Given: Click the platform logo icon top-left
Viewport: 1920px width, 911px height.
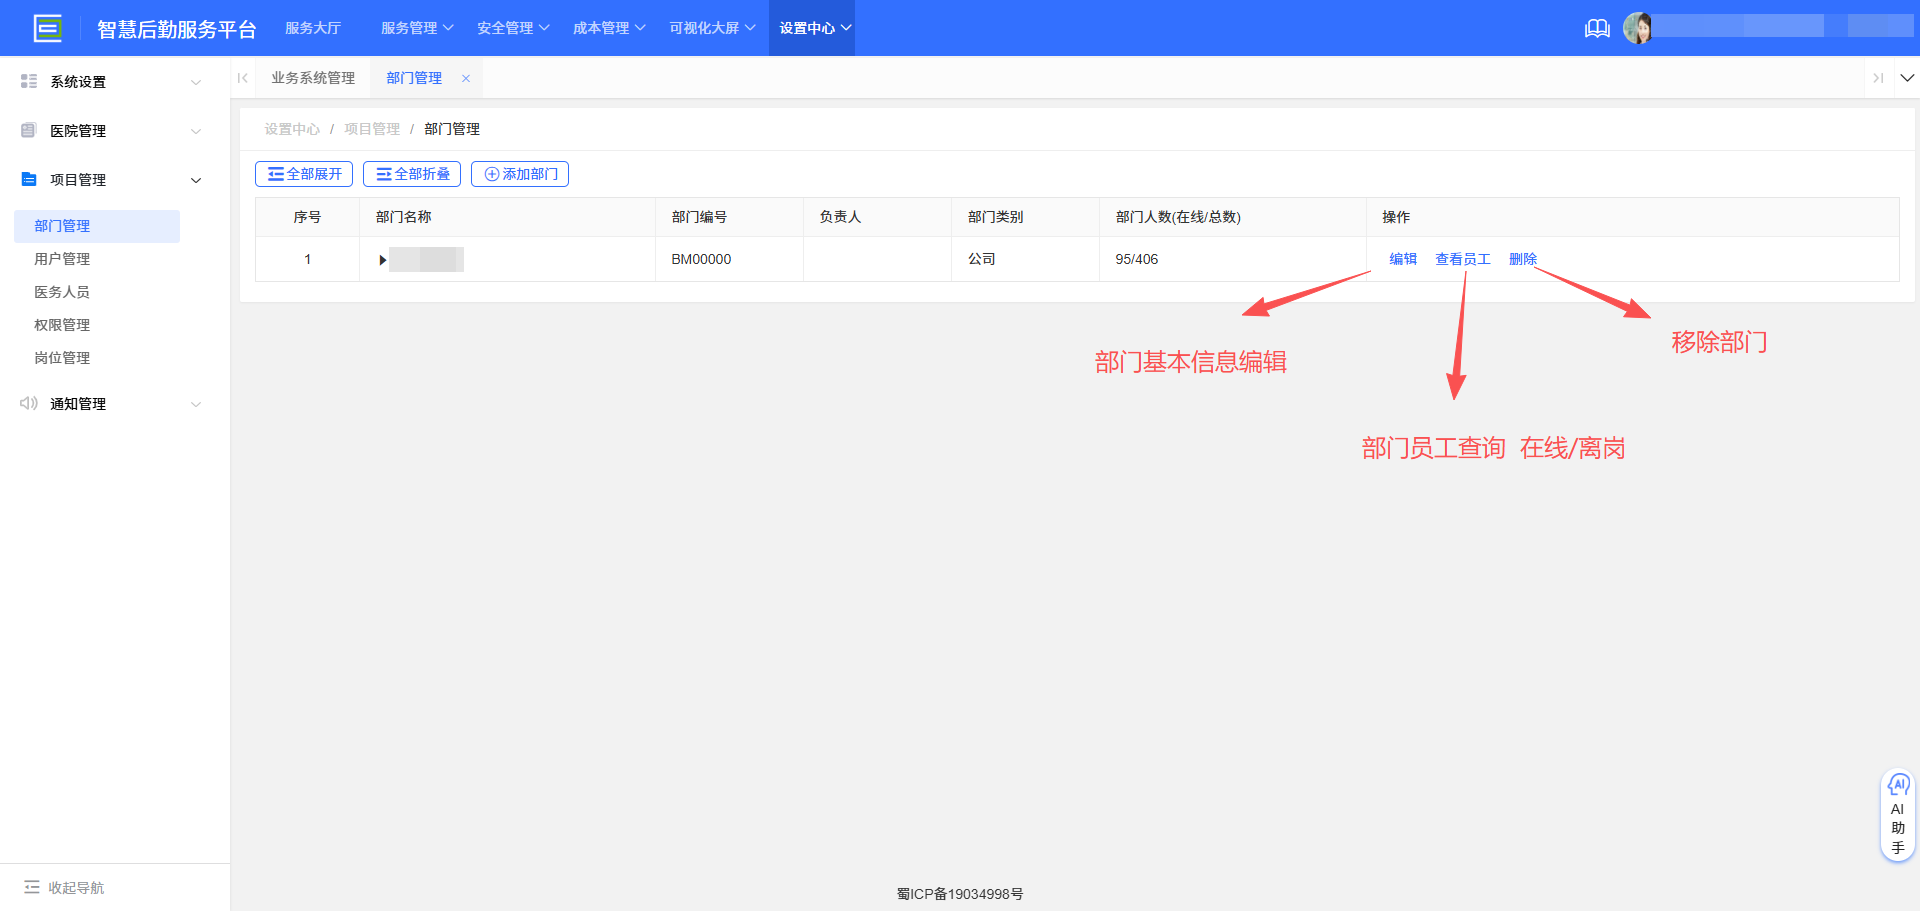Looking at the screenshot, I should (49, 27).
